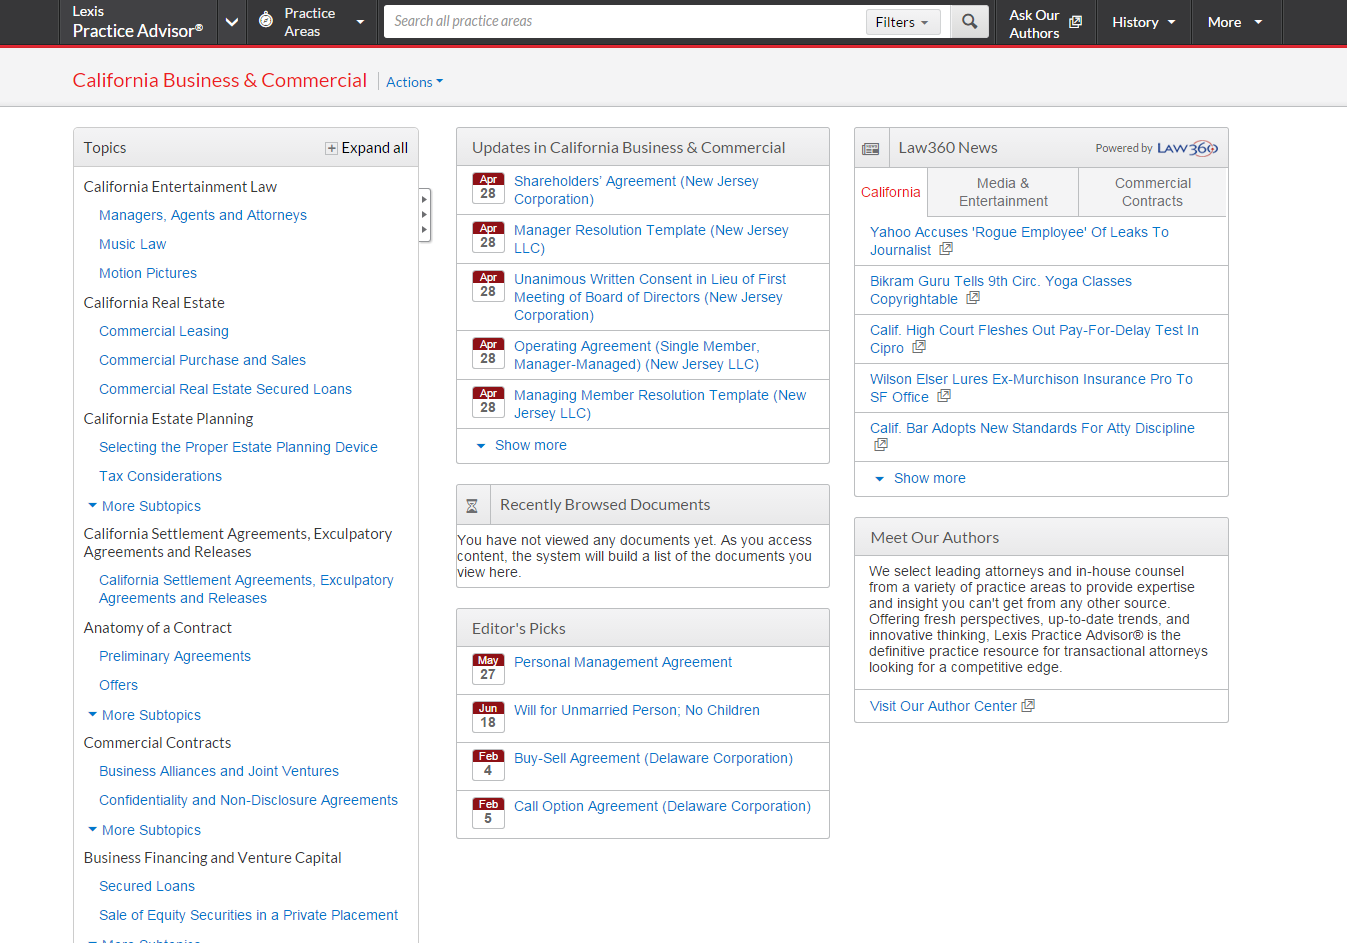The height and width of the screenshot is (943, 1347).
Task: Open Motion Pictures topic
Action: coord(148,273)
